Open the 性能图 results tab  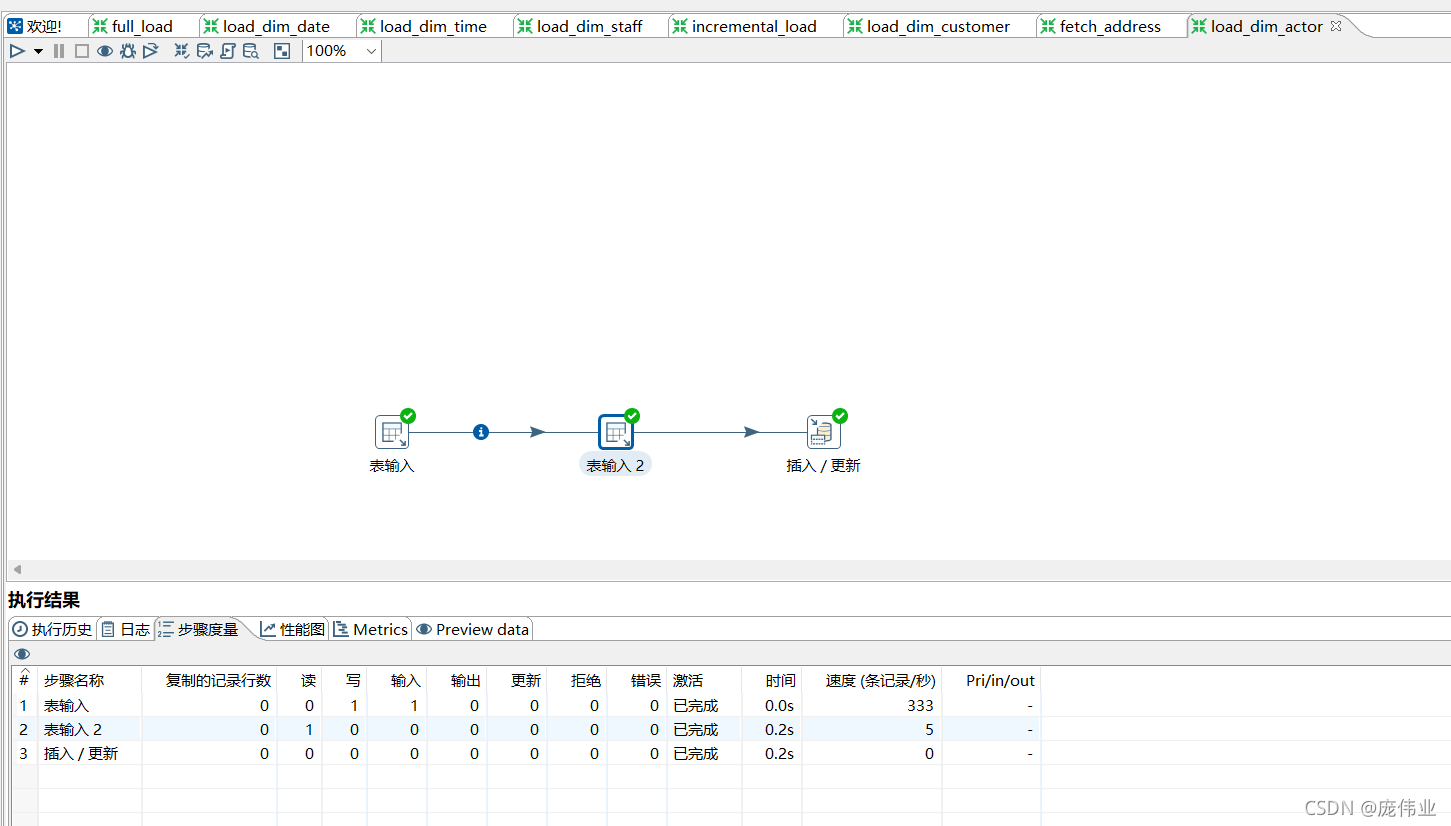point(293,629)
